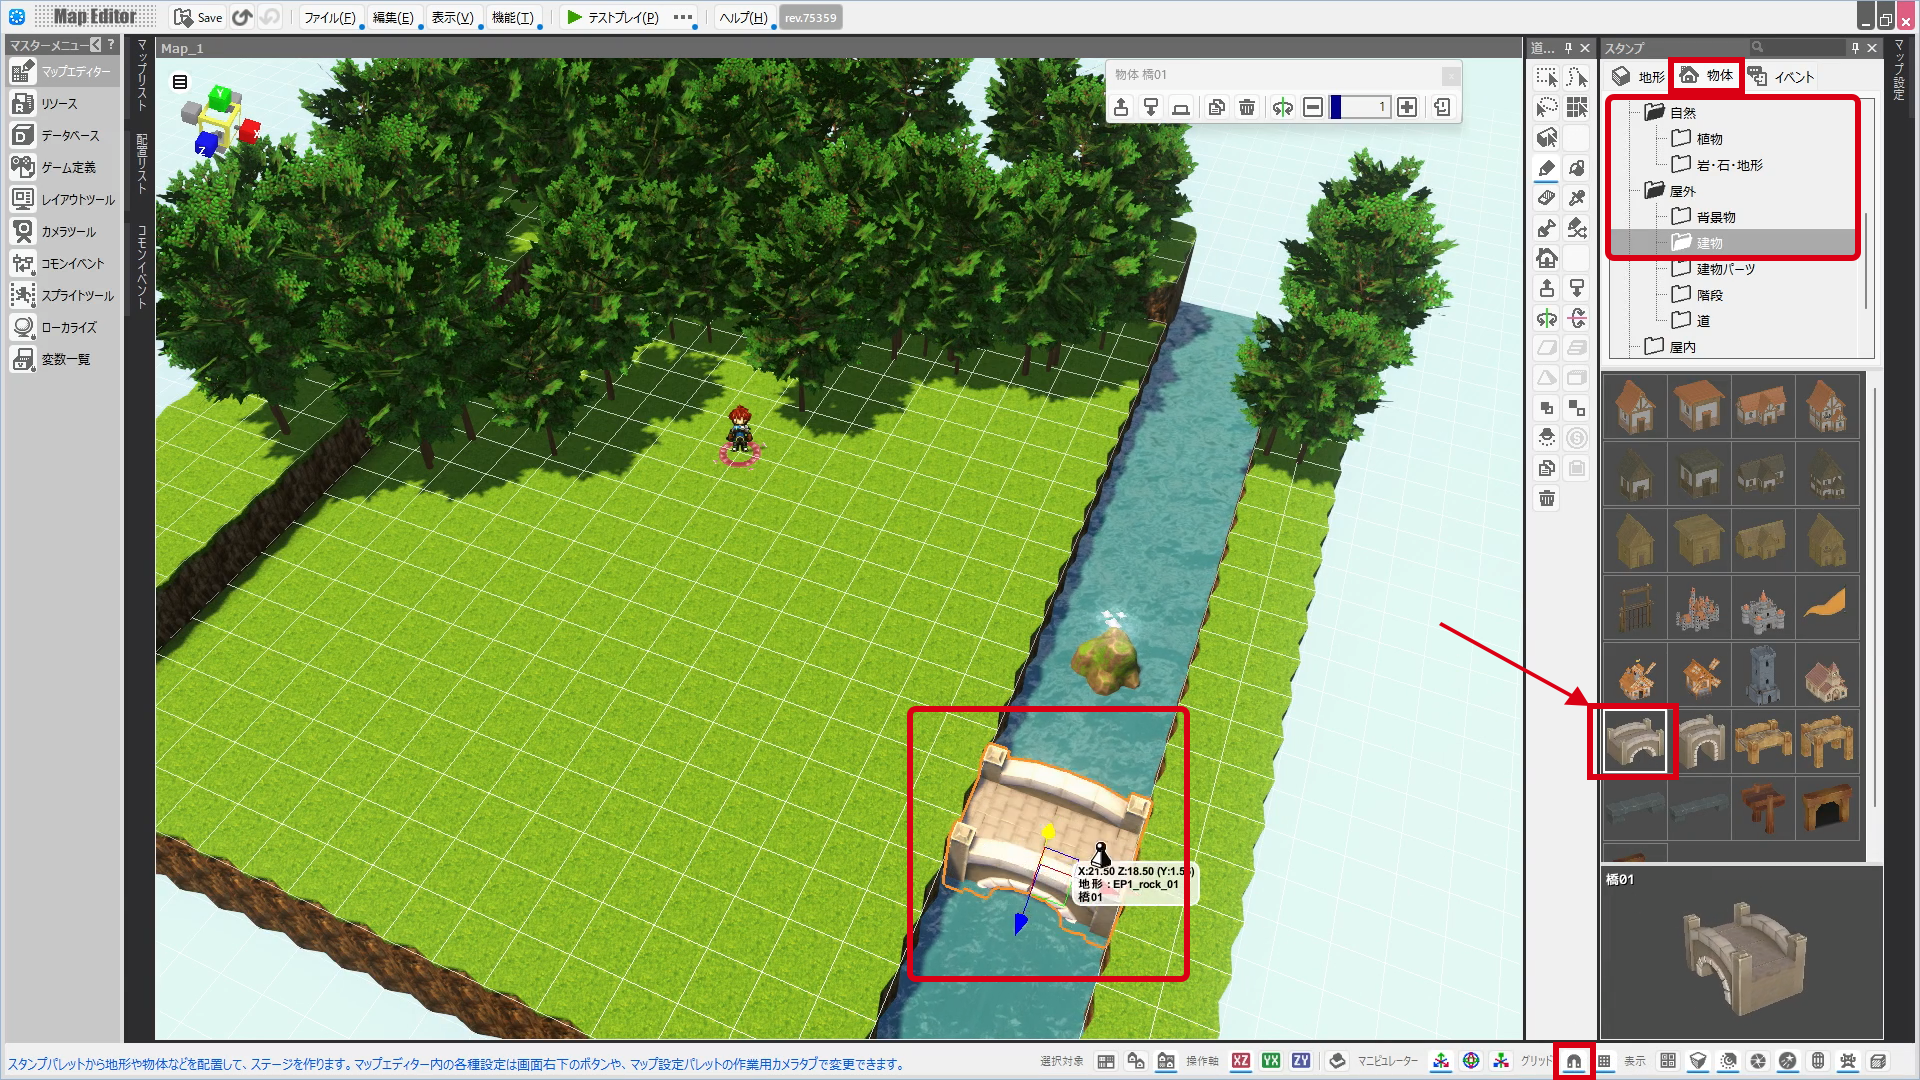The width and height of the screenshot is (1920, 1080).
Task: Click the Save button
Action: coord(198,17)
